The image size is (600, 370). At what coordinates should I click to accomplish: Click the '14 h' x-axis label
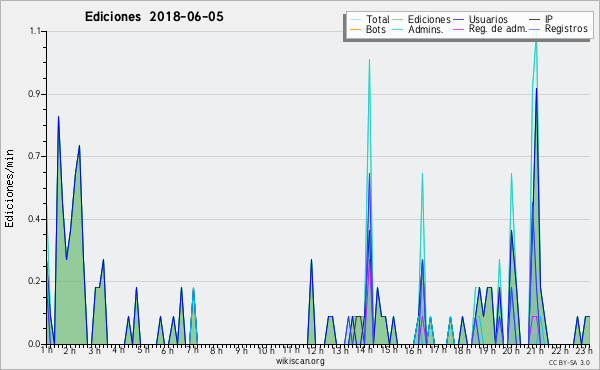(x=364, y=350)
